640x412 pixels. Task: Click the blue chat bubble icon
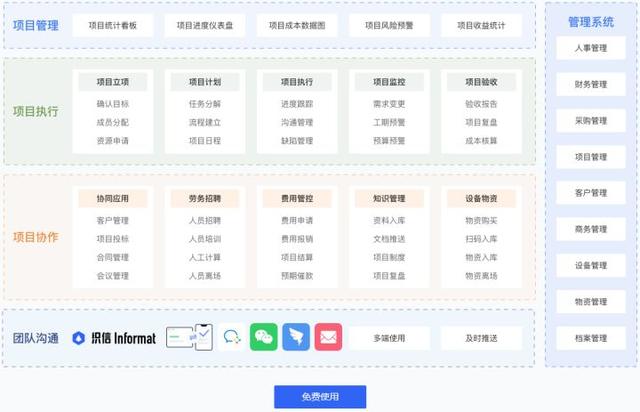coord(232,337)
